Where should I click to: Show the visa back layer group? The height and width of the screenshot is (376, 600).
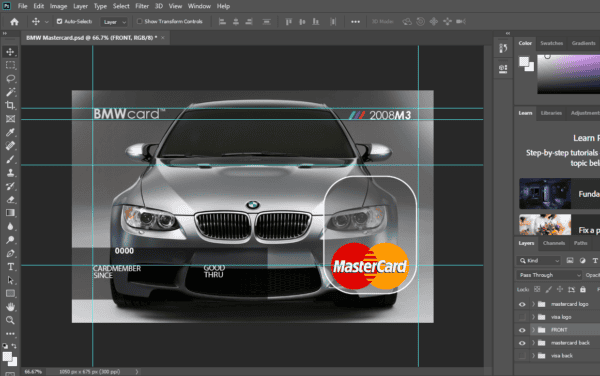522,356
